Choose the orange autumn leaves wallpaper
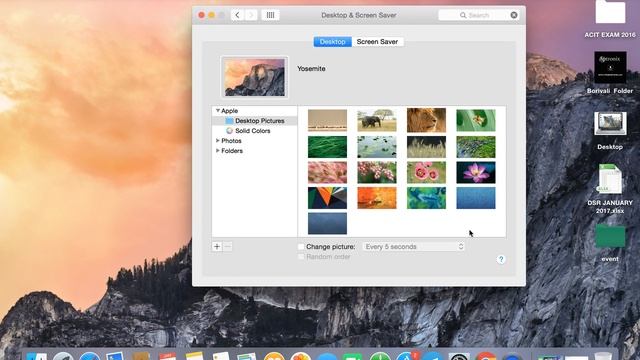The image size is (640, 360). [x=377, y=198]
